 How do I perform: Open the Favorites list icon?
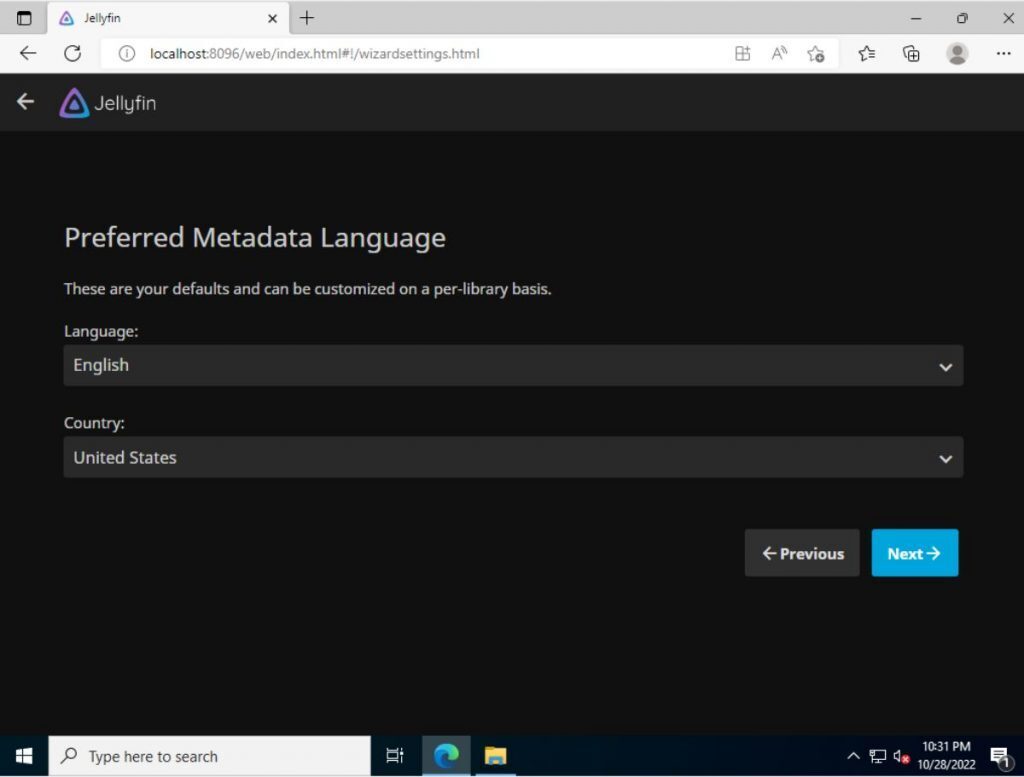click(x=868, y=54)
